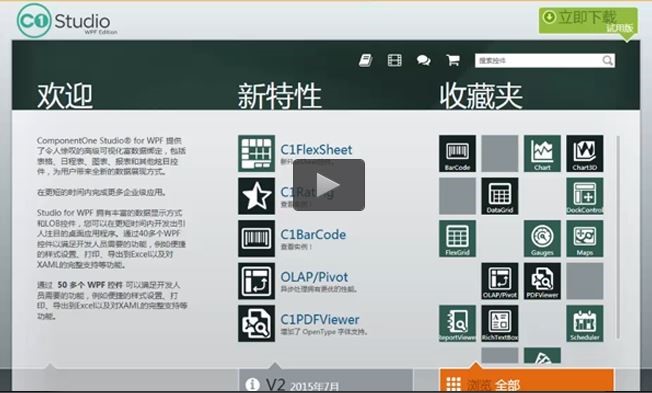
Task: Open the Chart favorites tile
Action: point(542,153)
